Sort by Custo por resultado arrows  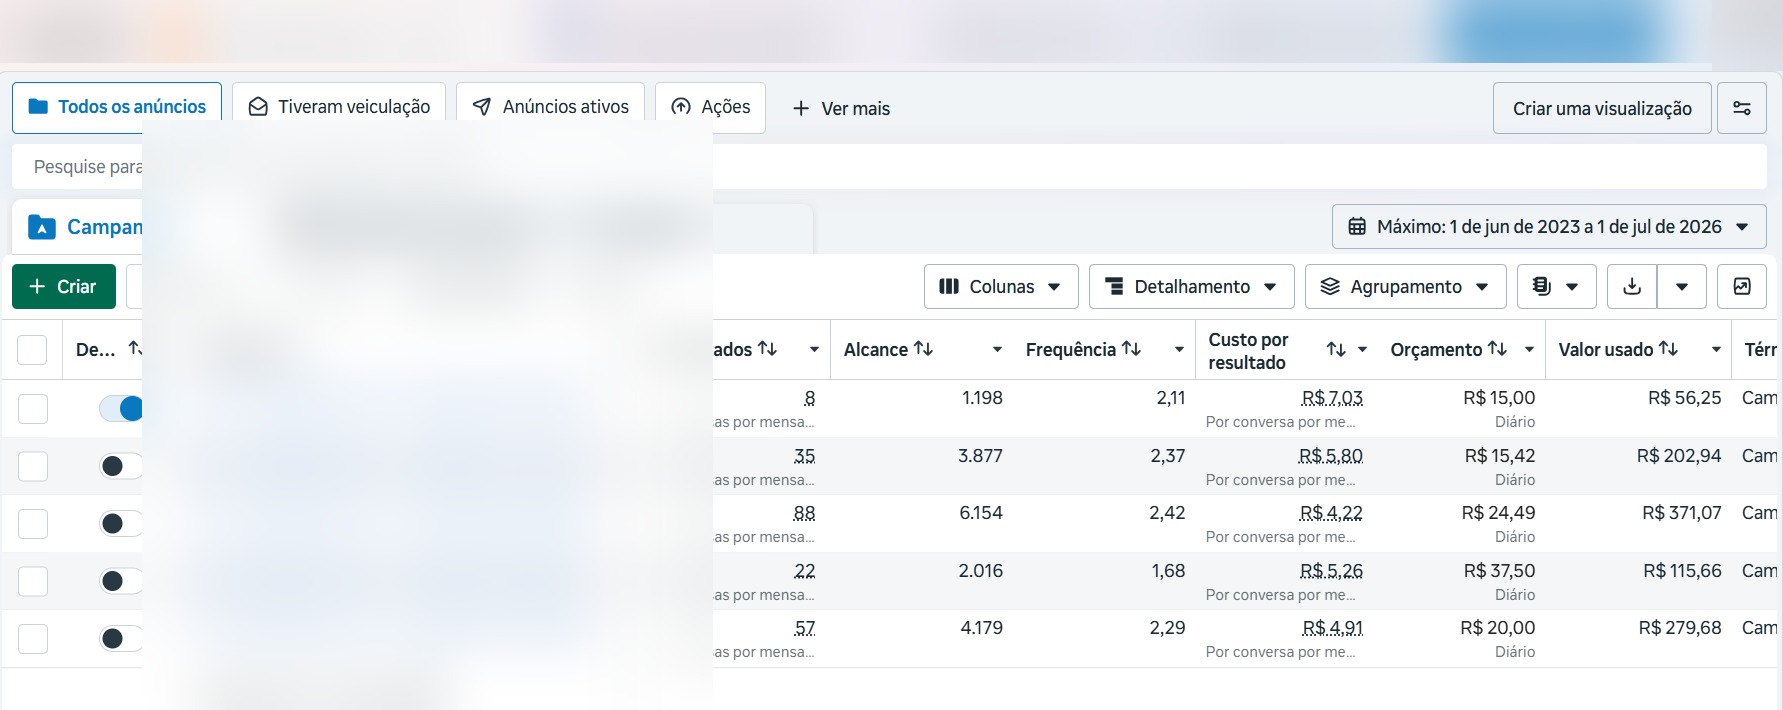(1336, 349)
